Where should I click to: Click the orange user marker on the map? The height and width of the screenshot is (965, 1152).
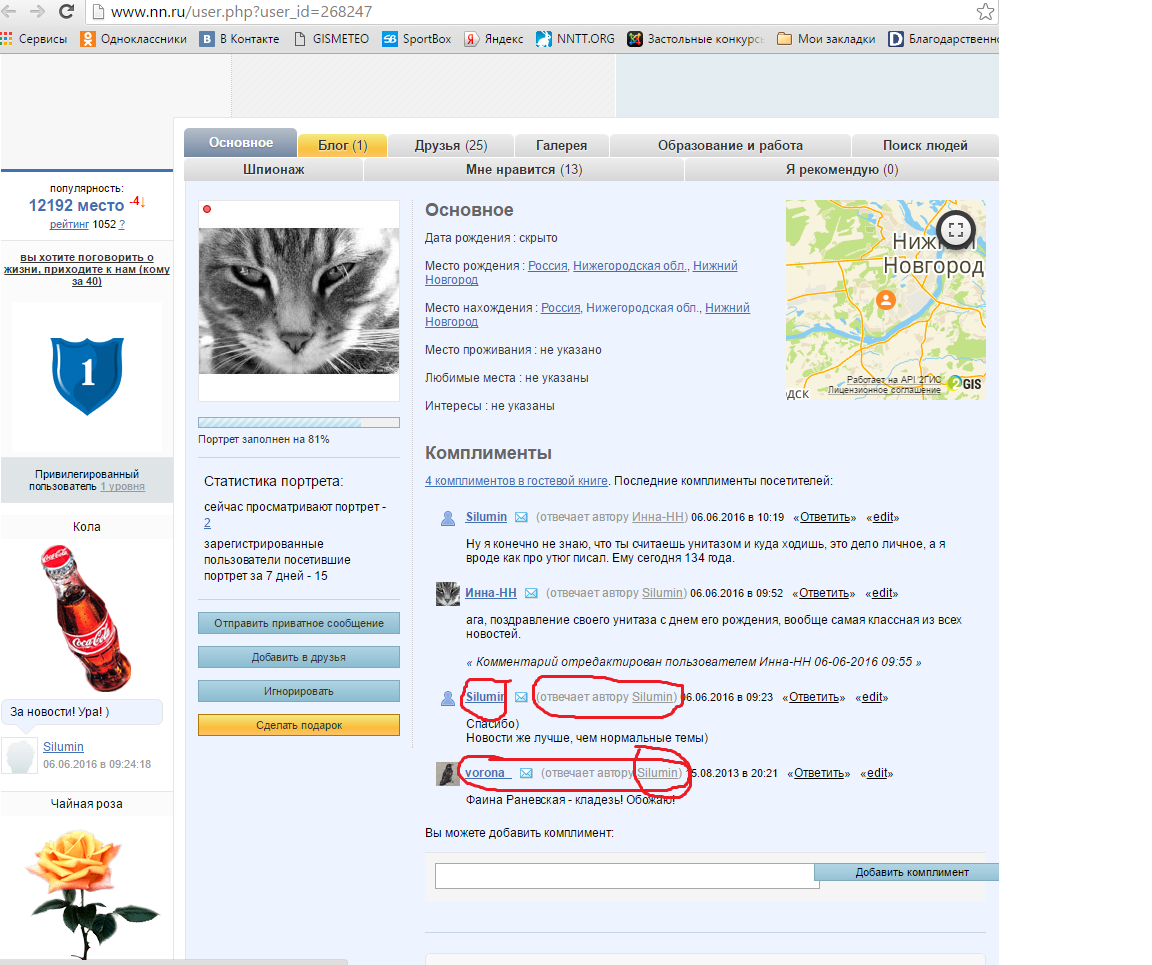click(886, 300)
